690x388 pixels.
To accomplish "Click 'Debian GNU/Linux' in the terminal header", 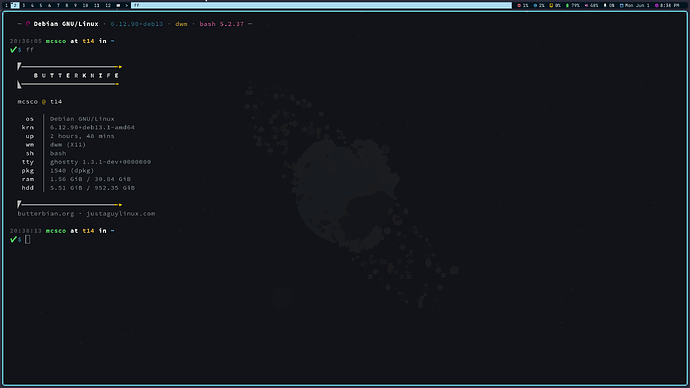I will (x=66, y=24).
